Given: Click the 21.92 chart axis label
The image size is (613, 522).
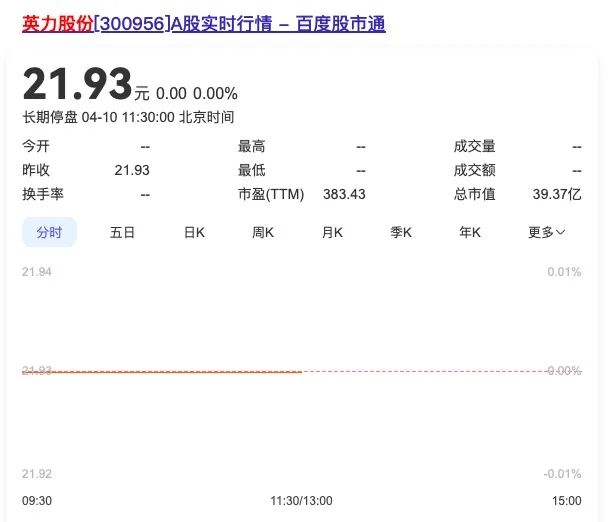Looking at the screenshot, I should pyautogui.click(x=37, y=474).
